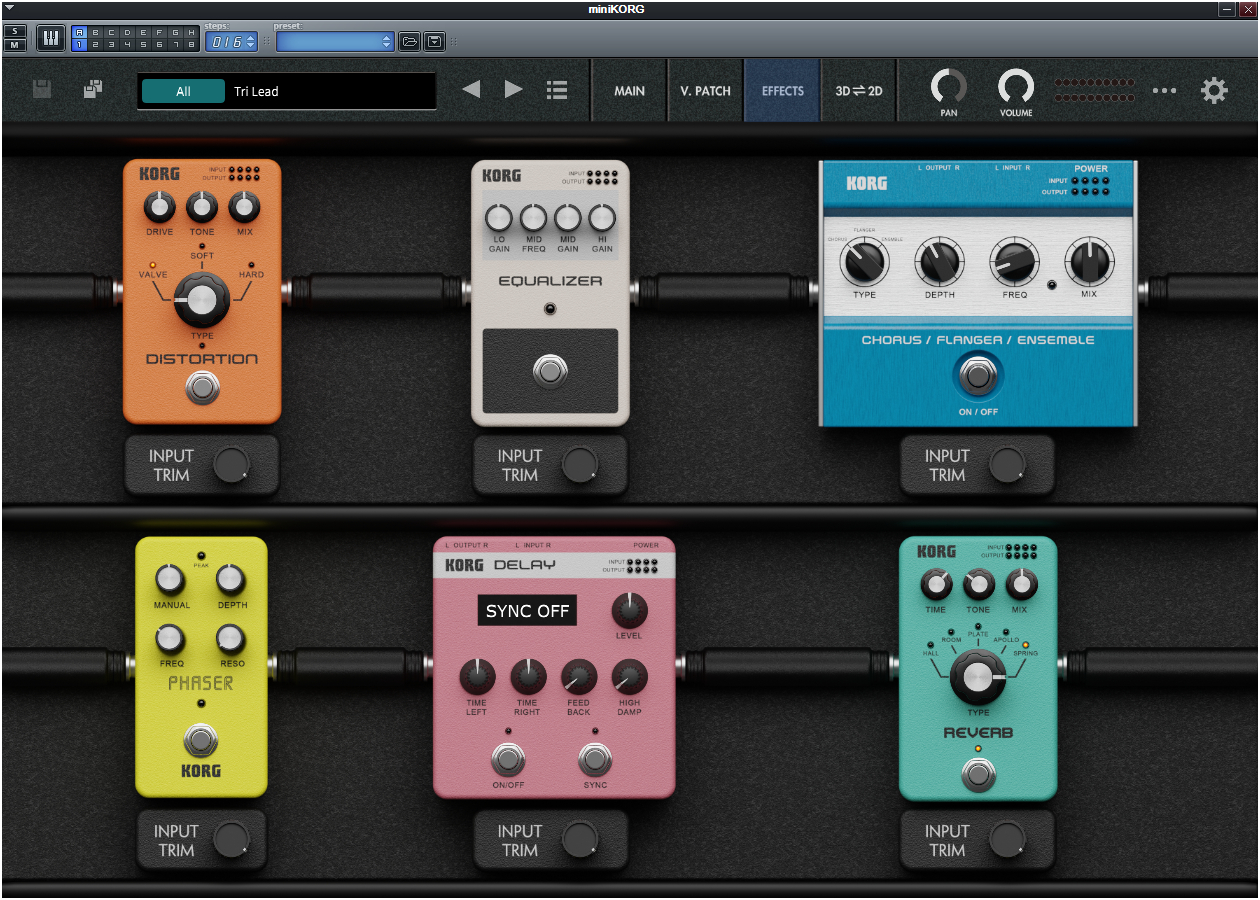Click the Phaser MANUAL knob

click(x=171, y=579)
